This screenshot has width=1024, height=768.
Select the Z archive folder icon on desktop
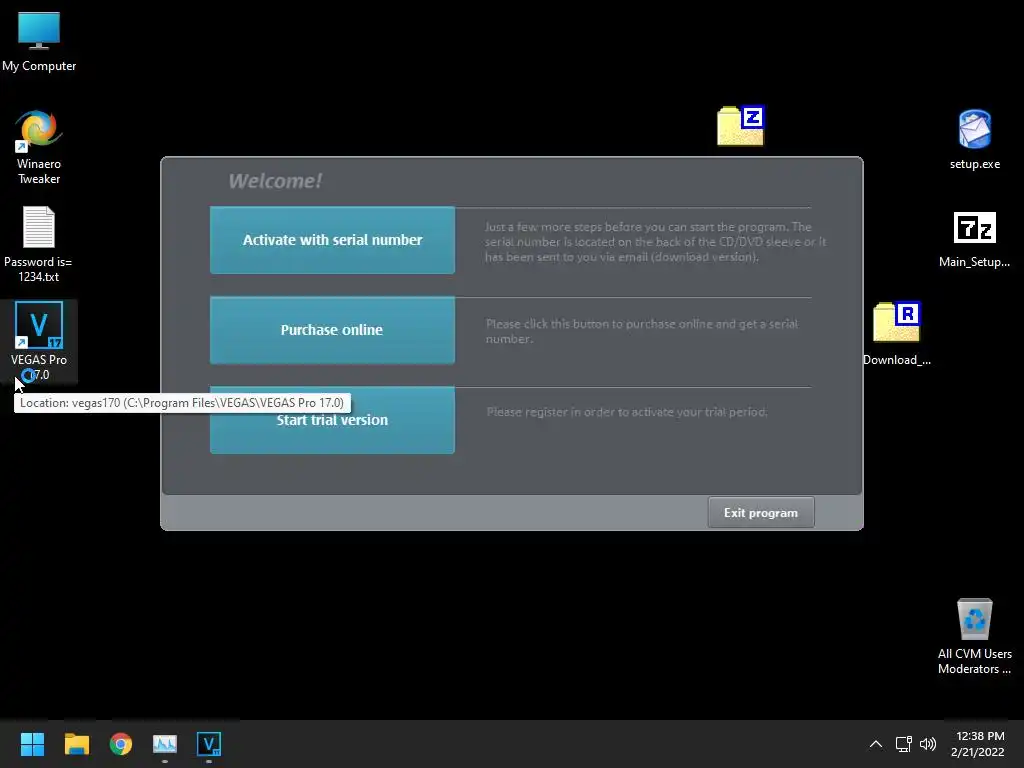741,125
